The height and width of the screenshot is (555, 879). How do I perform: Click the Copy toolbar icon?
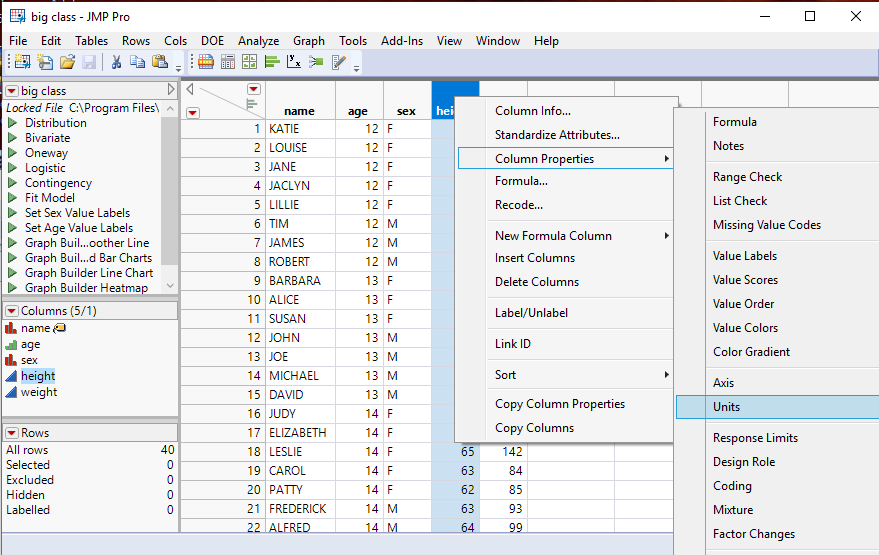[x=137, y=62]
